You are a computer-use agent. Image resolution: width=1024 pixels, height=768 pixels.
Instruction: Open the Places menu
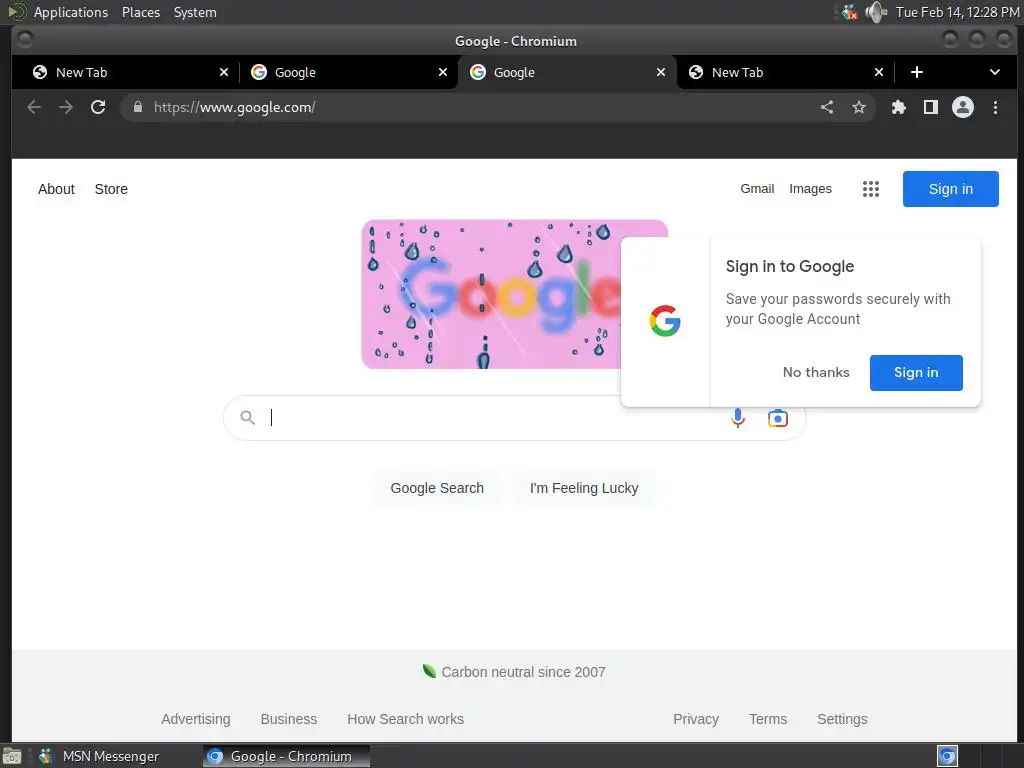[140, 12]
